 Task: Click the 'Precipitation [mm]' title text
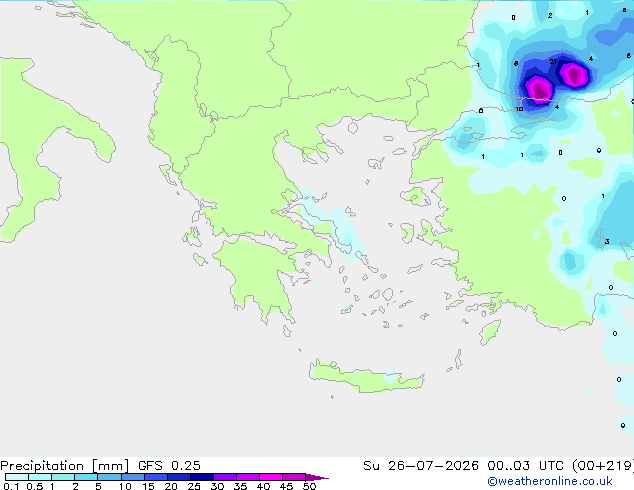pyautogui.click(x=64, y=466)
